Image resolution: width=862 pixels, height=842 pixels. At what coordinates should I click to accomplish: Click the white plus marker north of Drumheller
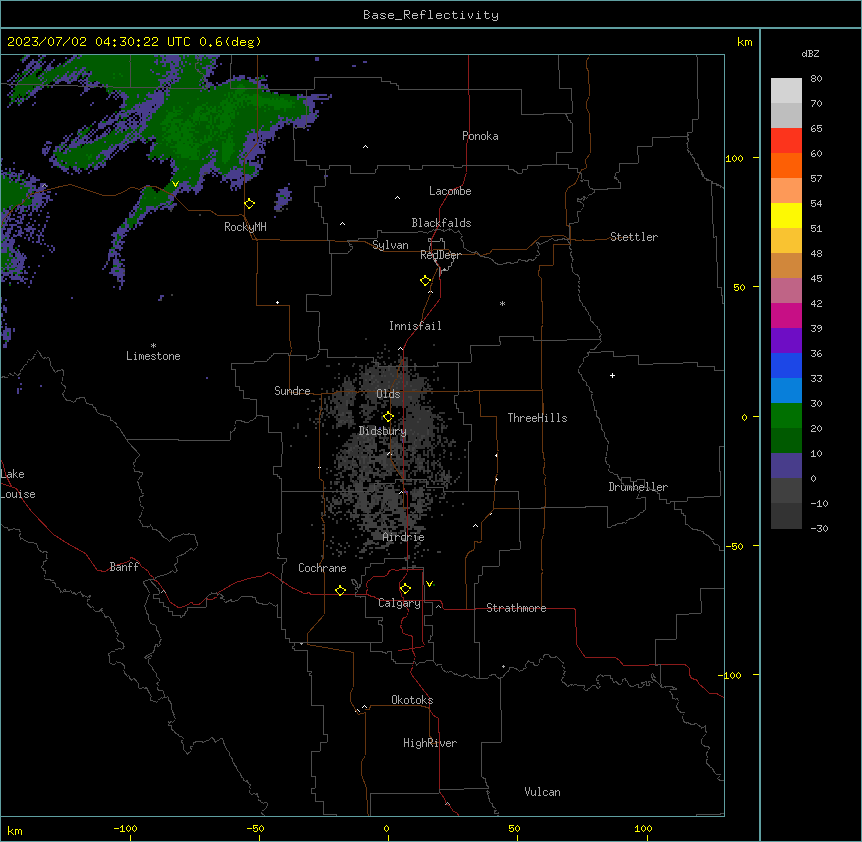[612, 376]
